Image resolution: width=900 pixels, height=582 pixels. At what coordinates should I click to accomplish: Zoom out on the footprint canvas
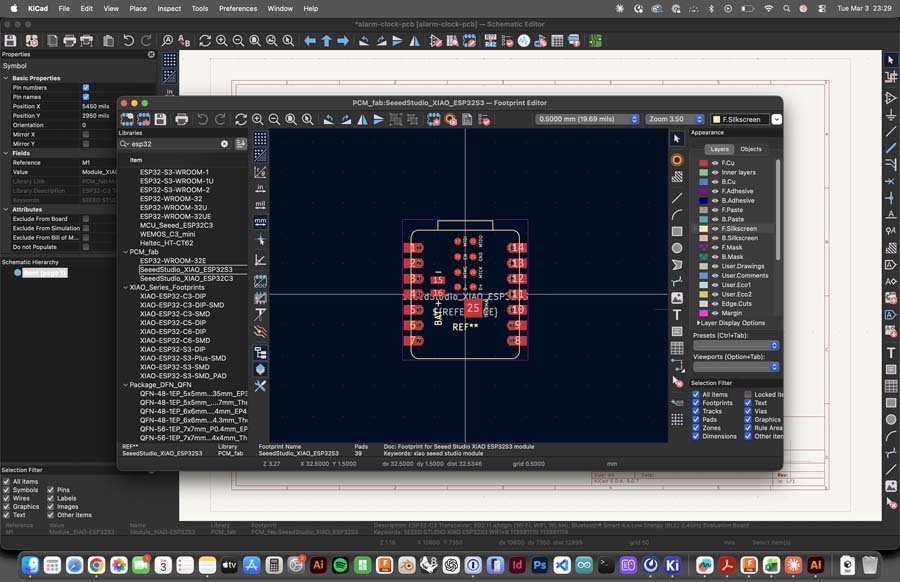(x=274, y=119)
